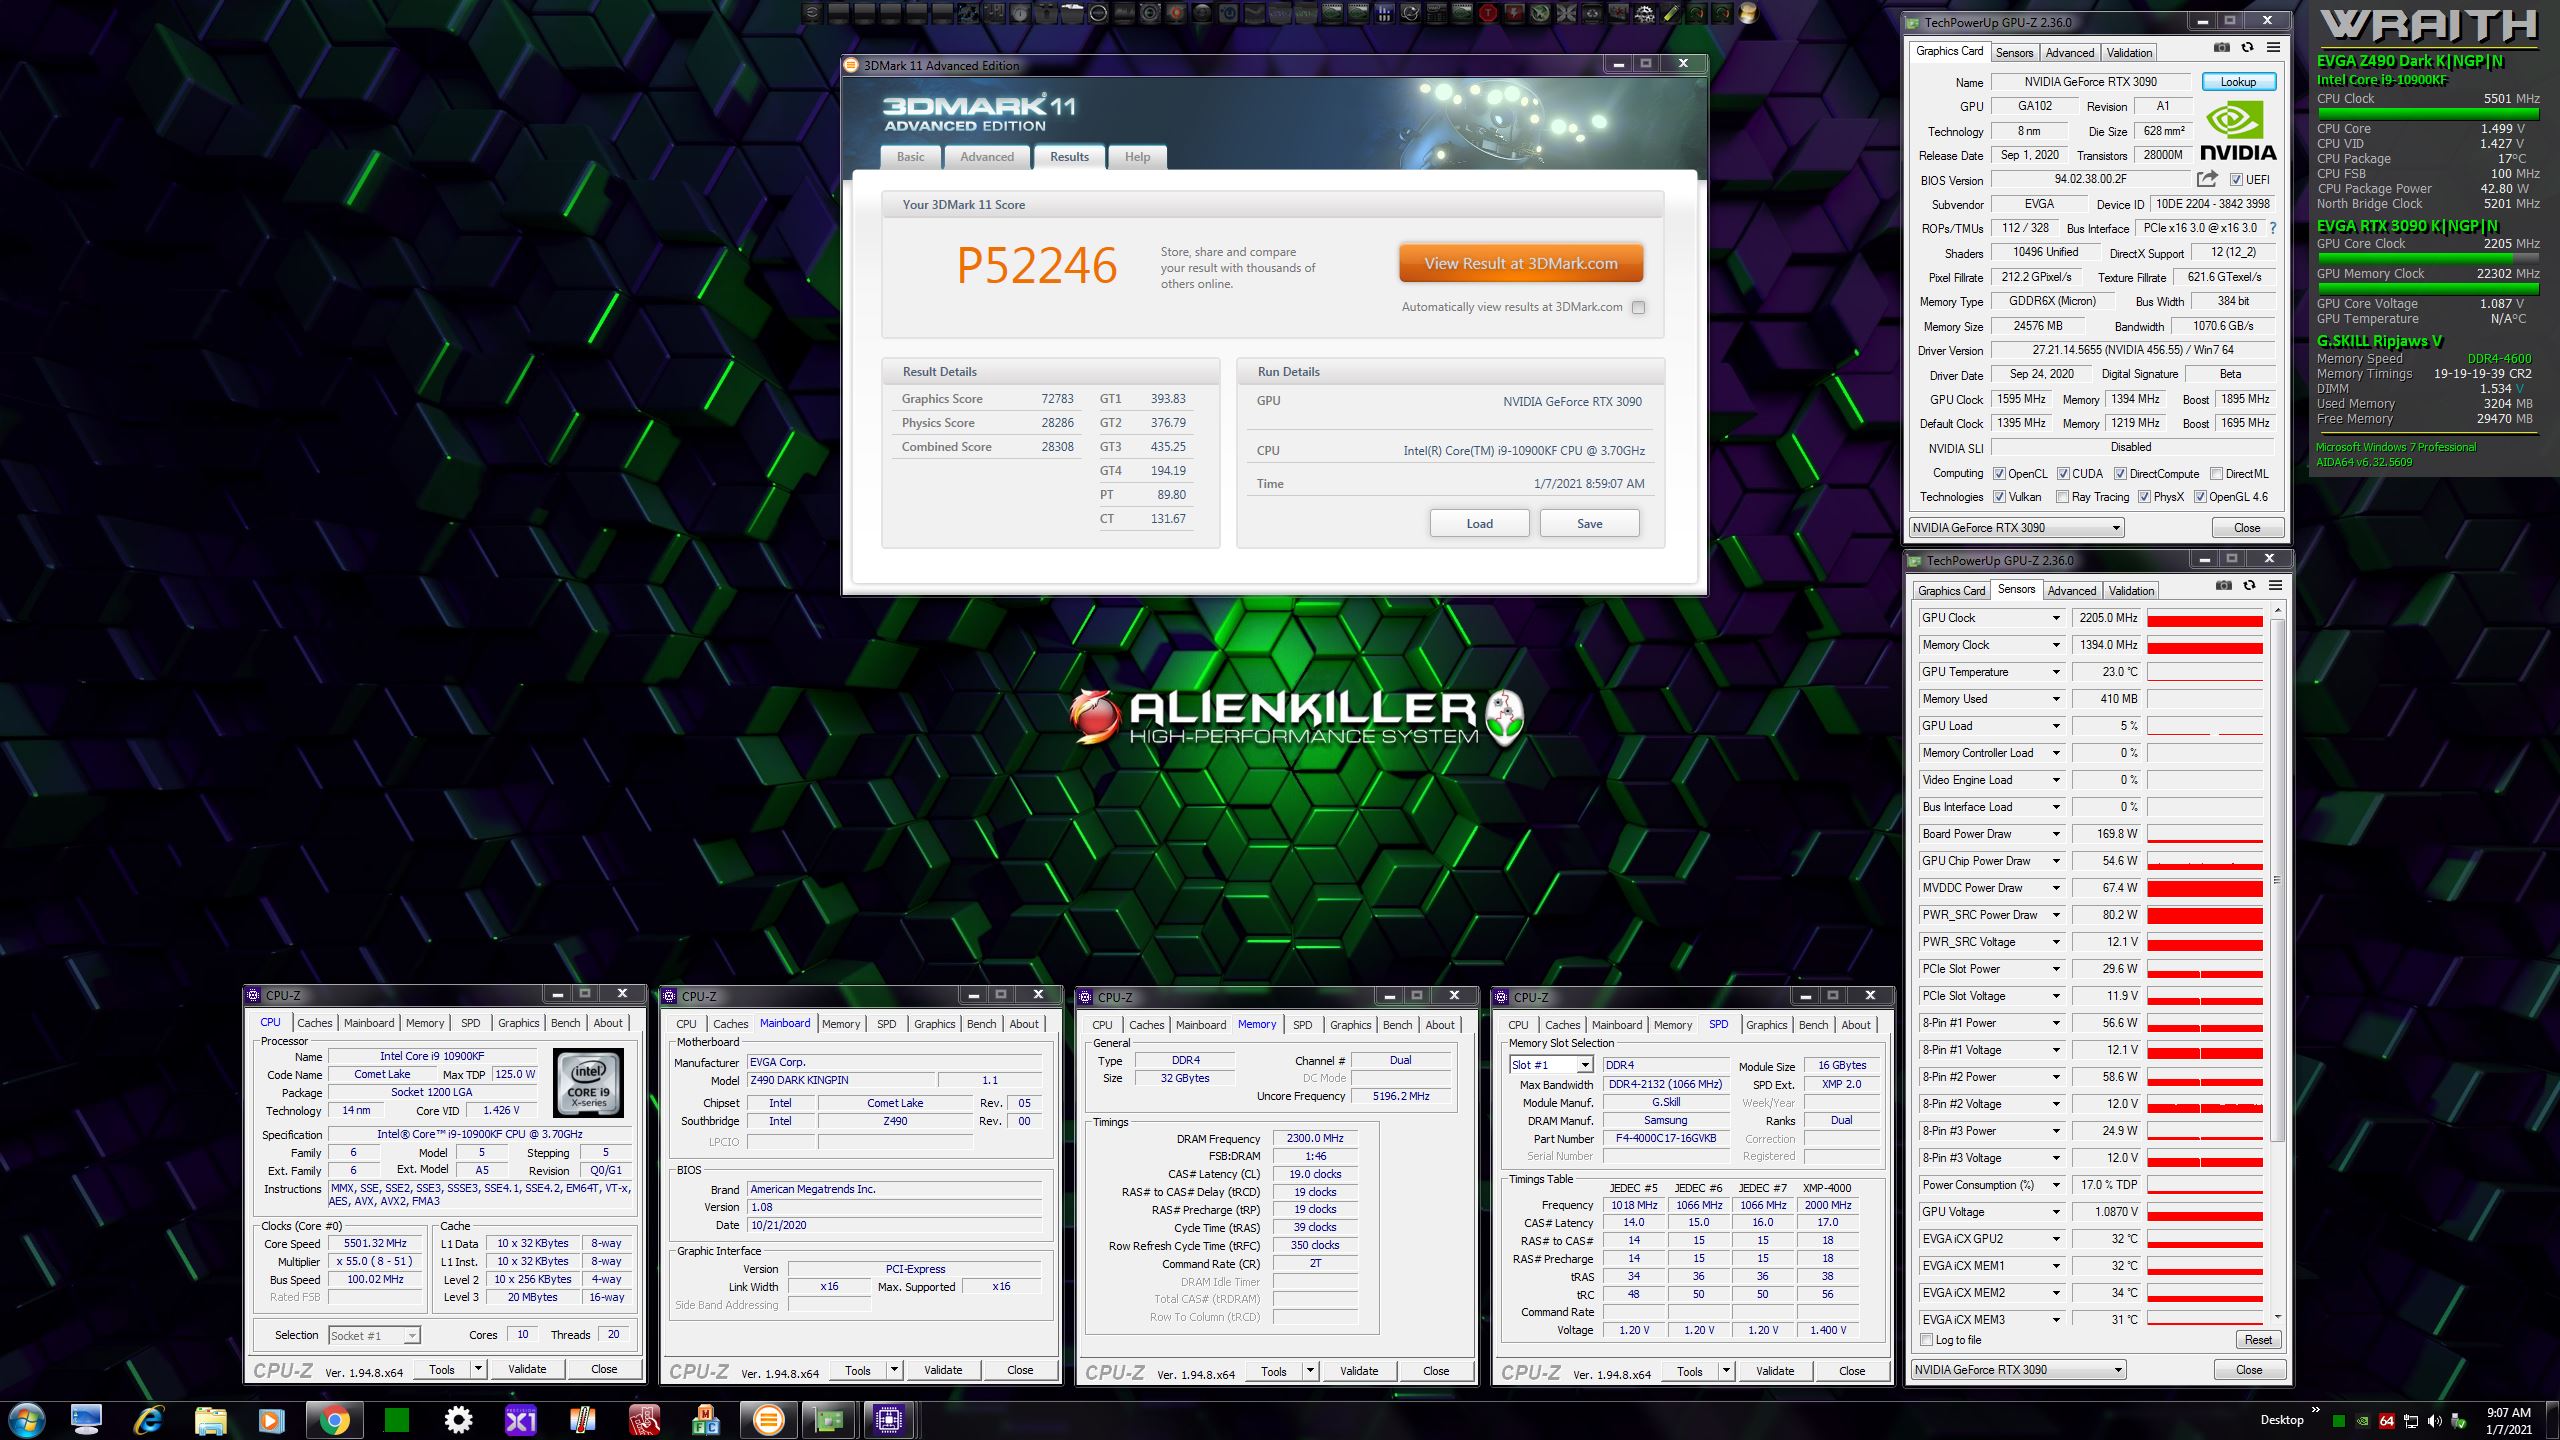Click BIOS export share icon
The width and height of the screenshot is (2560, 1440).
click(2206, 179)
